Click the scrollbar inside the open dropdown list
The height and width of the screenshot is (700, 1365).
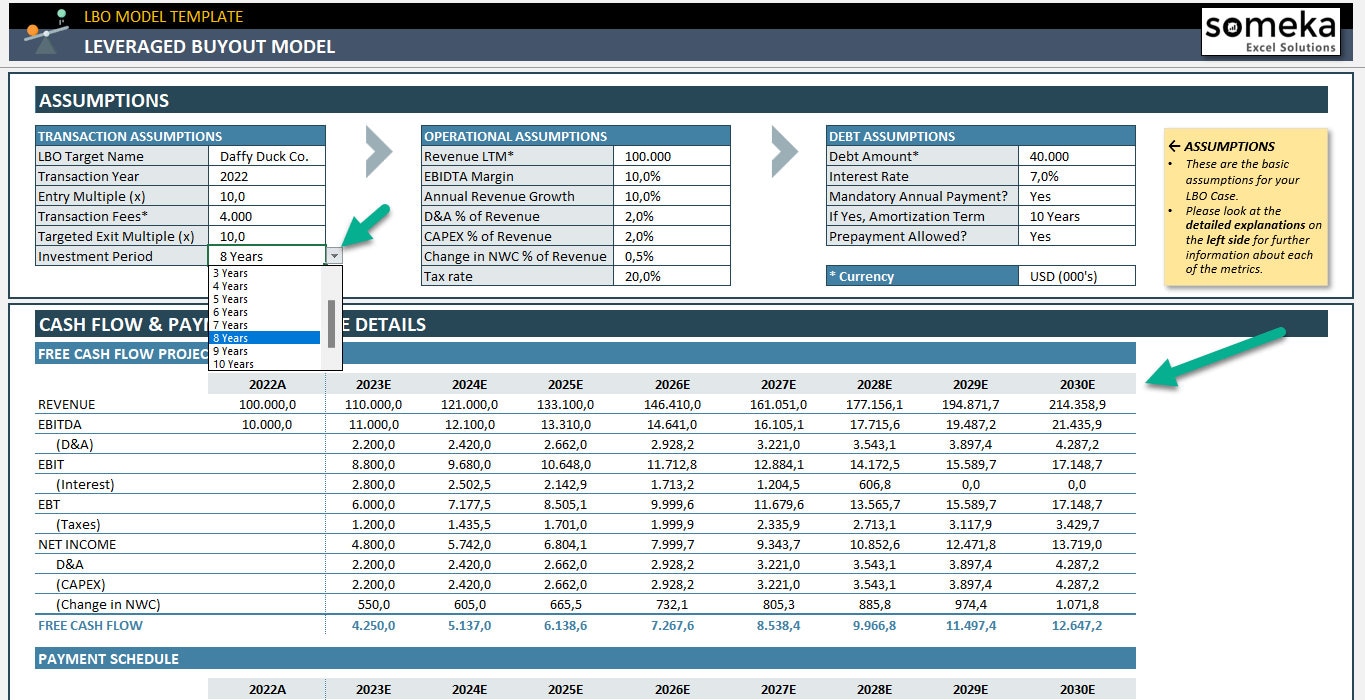pos(331,323)
